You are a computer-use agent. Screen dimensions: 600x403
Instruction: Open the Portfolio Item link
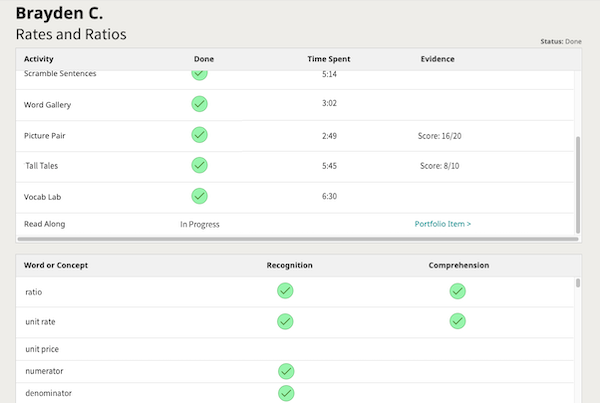point(442,224)
